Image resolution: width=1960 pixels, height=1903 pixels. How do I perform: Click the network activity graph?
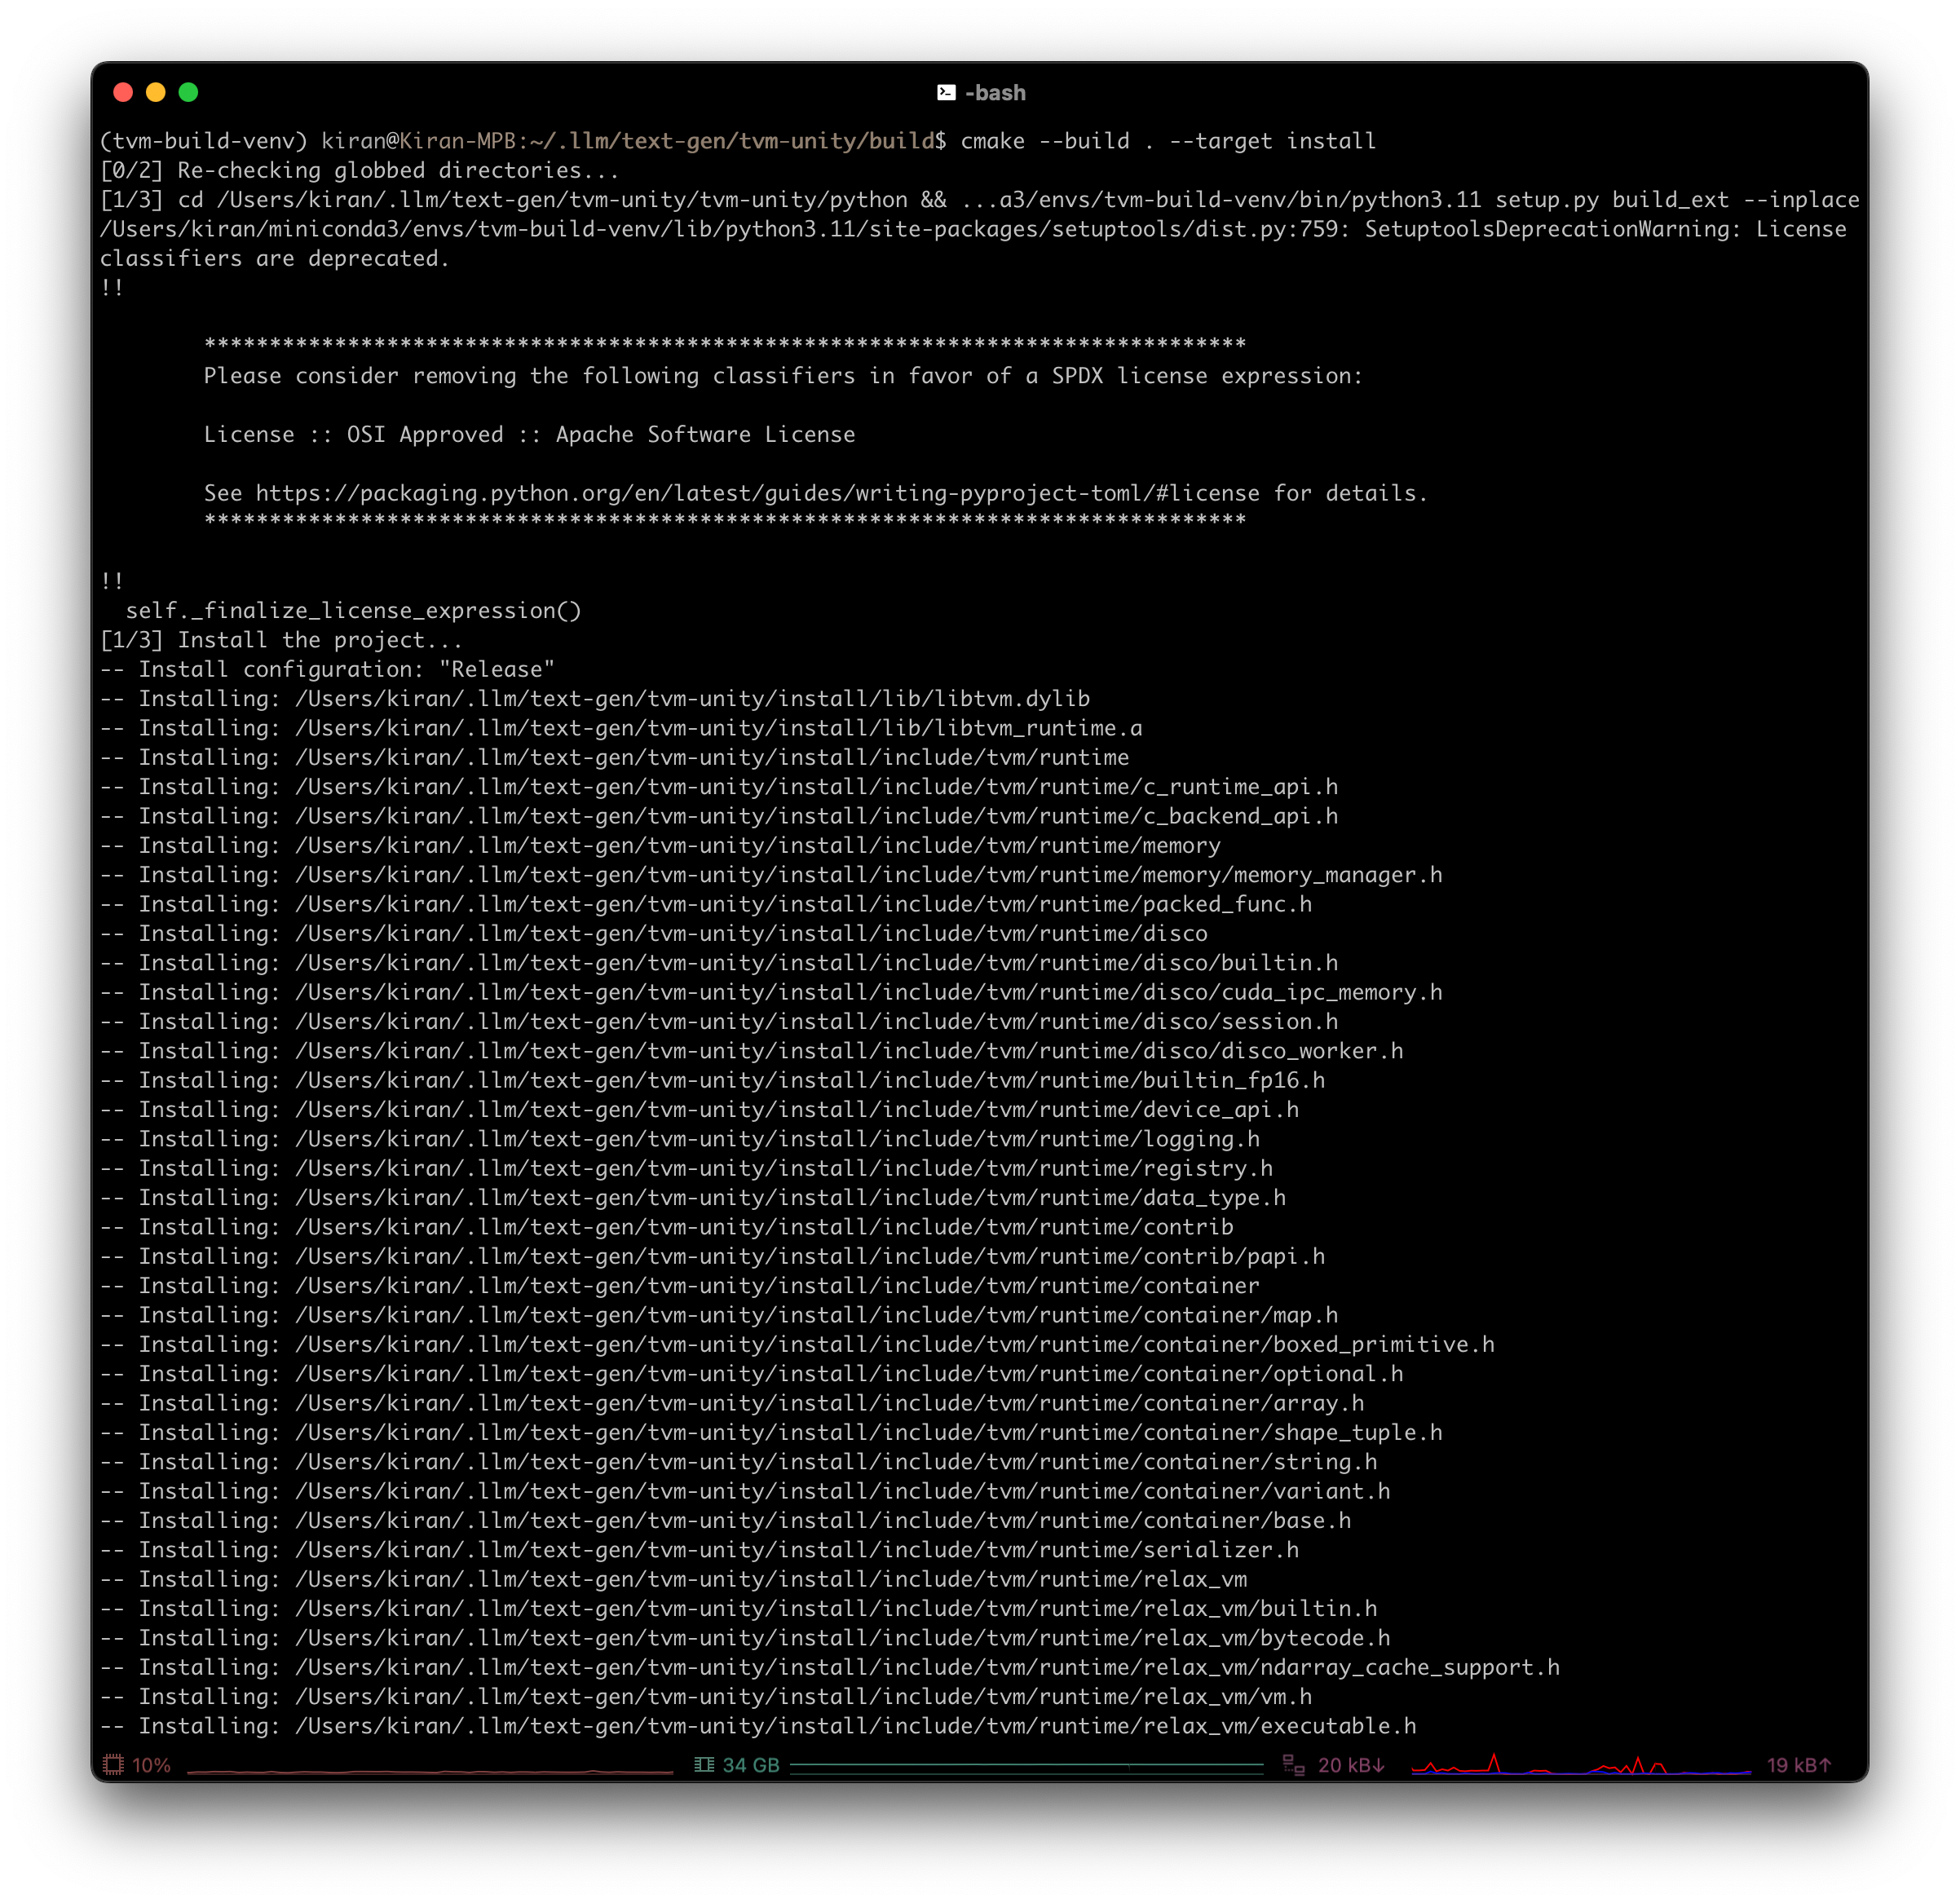click(1581, 1764)
